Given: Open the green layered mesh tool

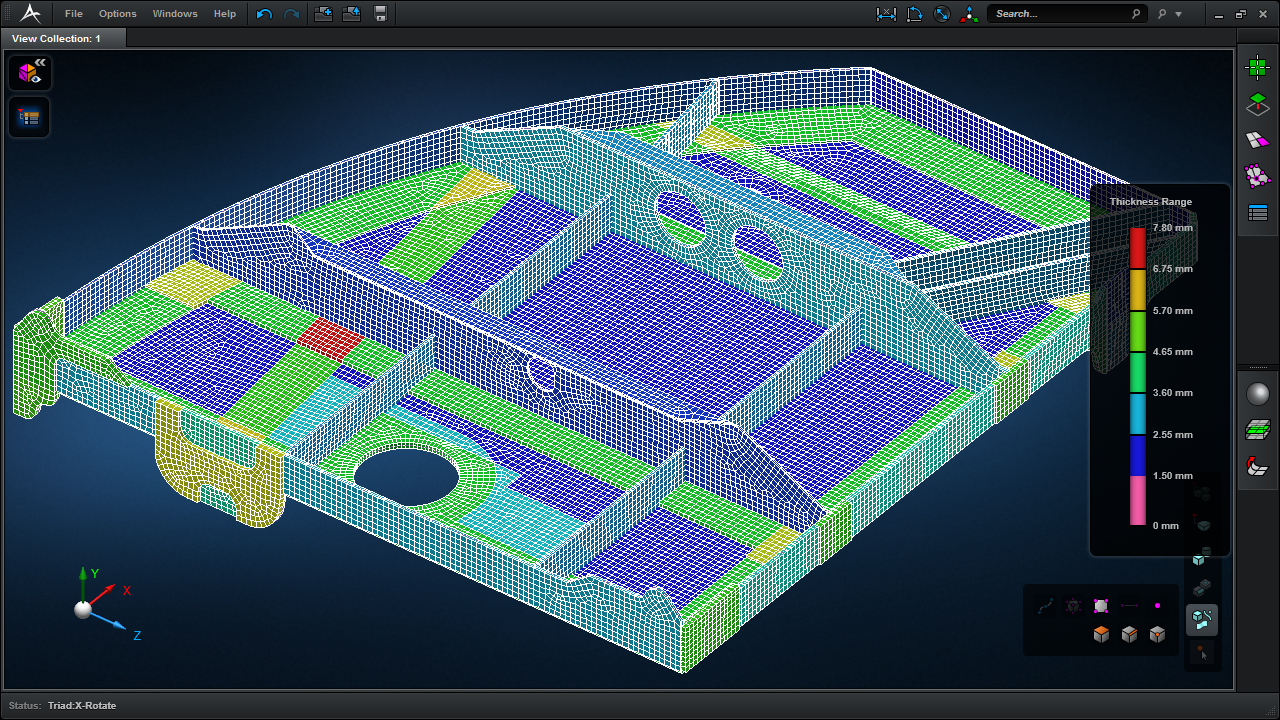Looking at the screenshot, I should pos(1257,430).
